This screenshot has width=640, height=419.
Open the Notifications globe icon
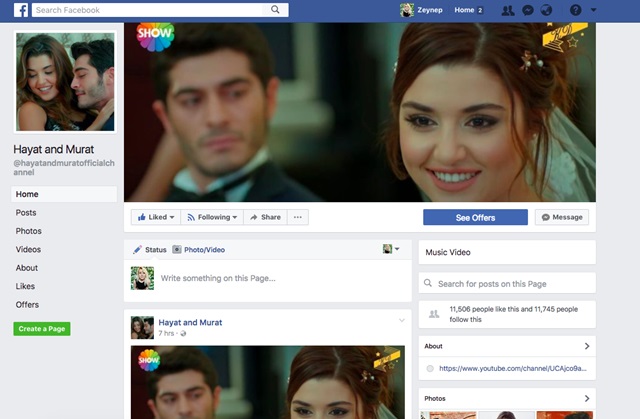[x=546, y=10]
